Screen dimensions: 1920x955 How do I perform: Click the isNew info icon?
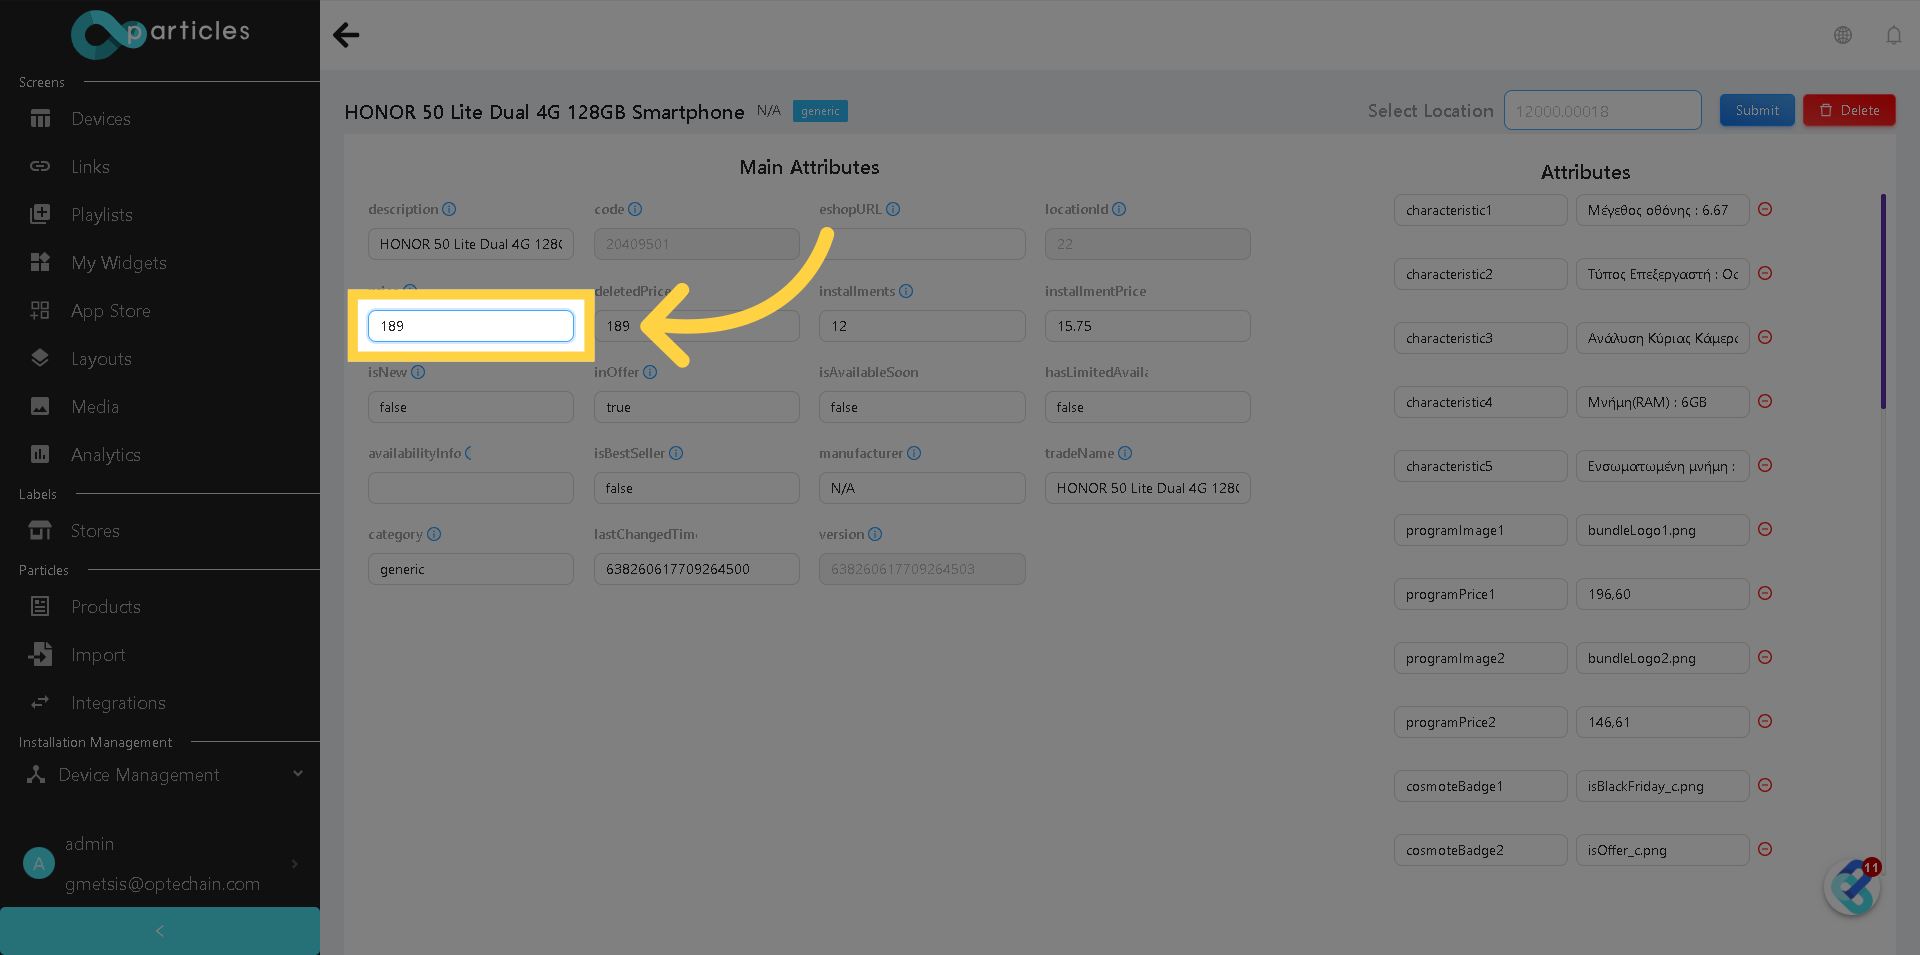(x=418, y=372)
